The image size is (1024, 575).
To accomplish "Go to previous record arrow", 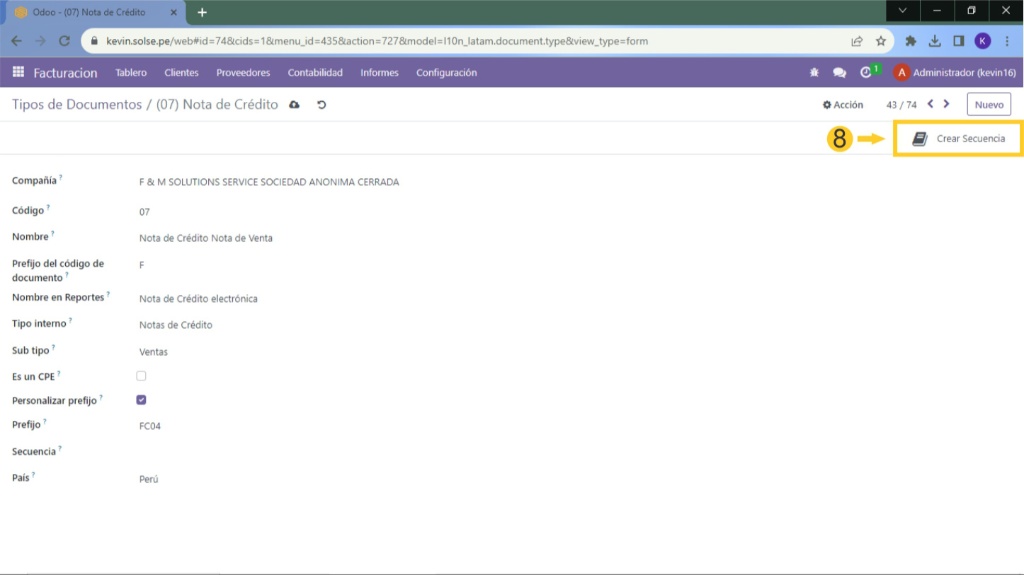I will click(930, 104).
